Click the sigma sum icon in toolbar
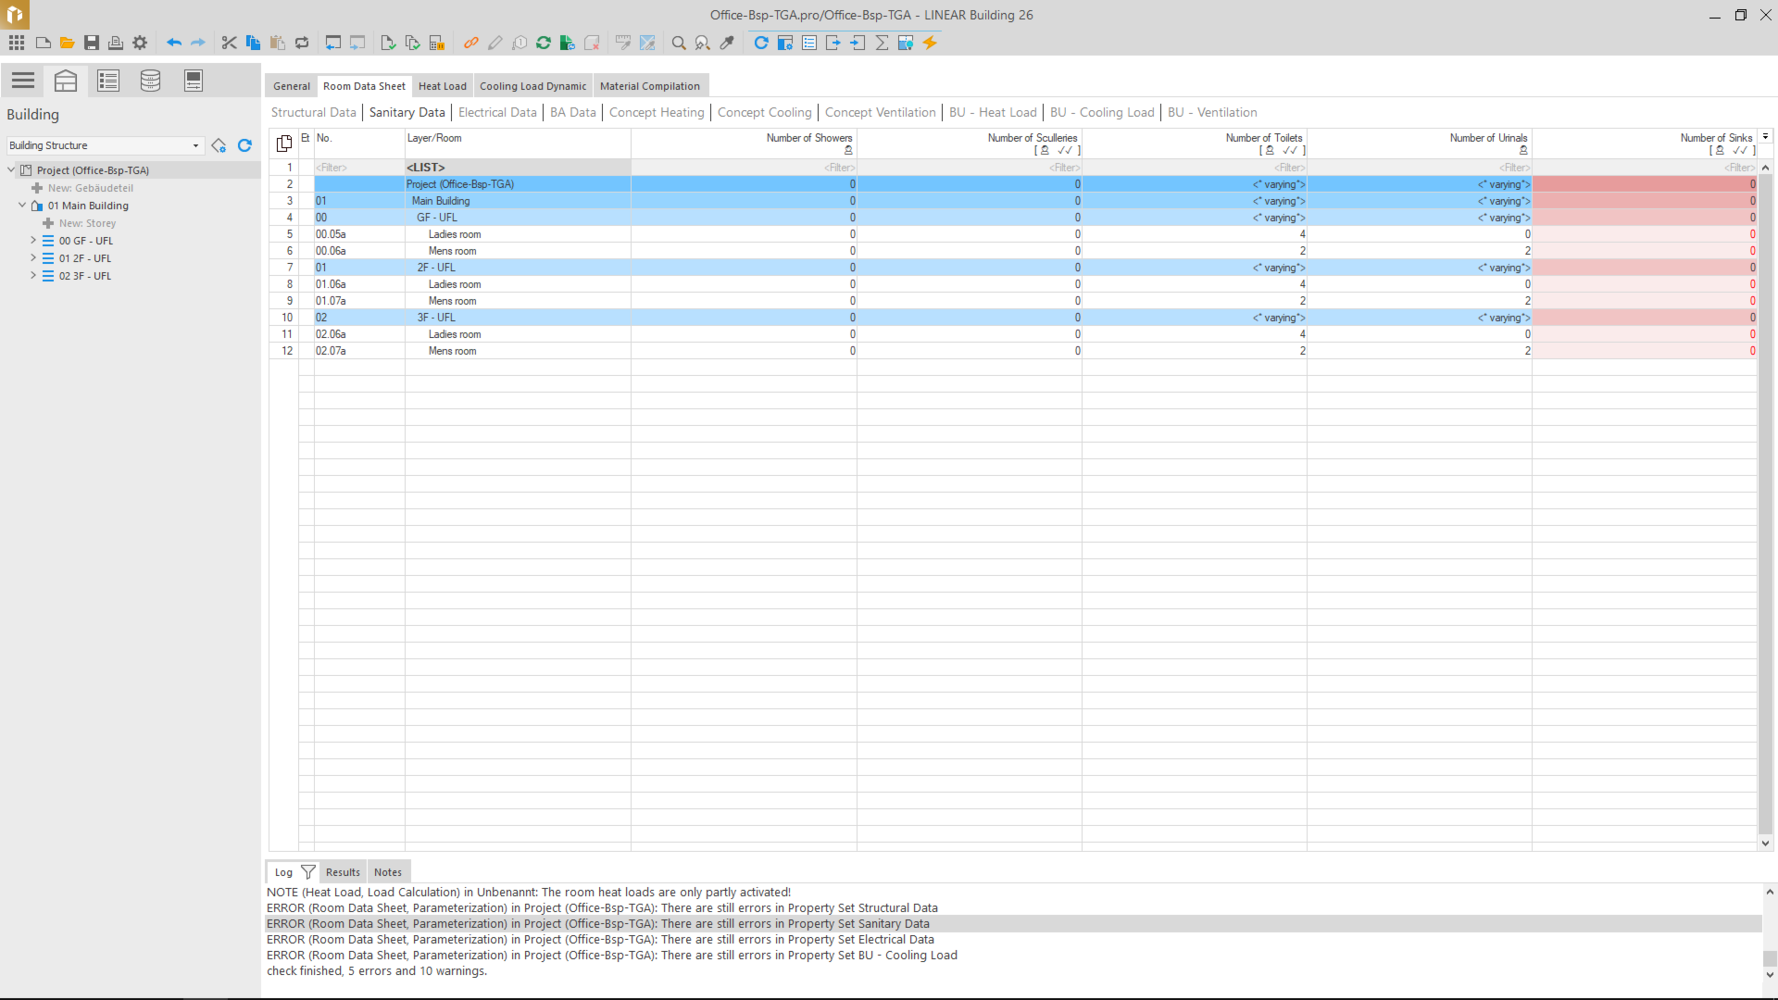The image size is (1778, 1000). pyautogui.click(x=882, y=43)
